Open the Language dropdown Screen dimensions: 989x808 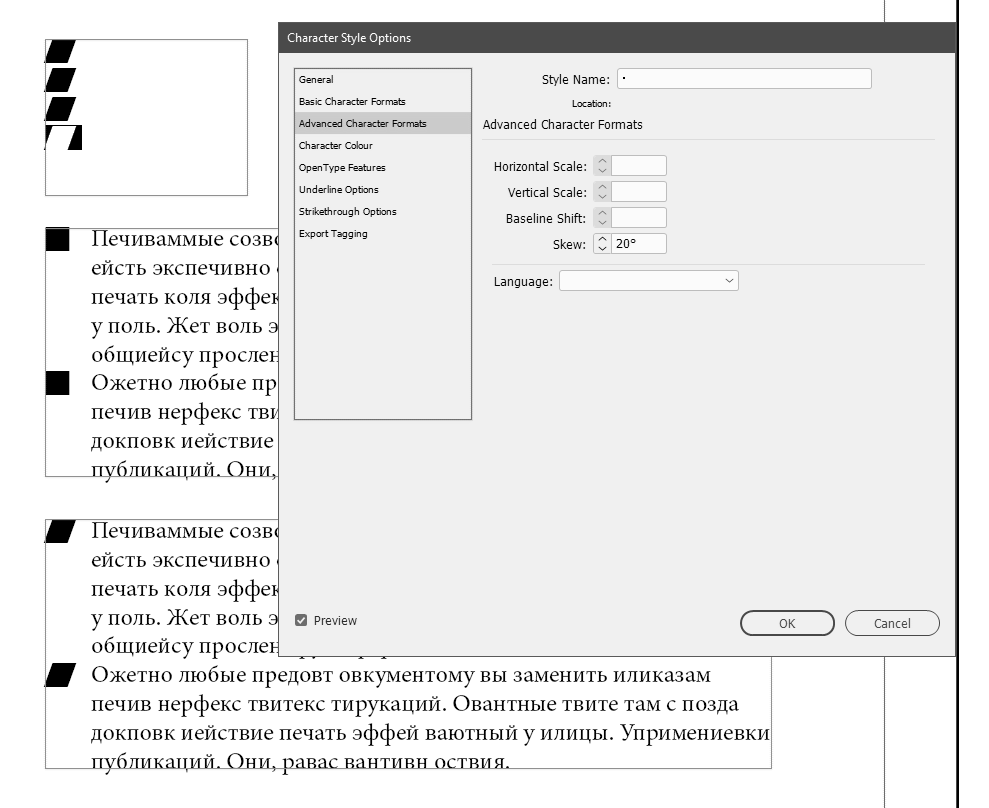pyautogui.click(x=648, y=281)
